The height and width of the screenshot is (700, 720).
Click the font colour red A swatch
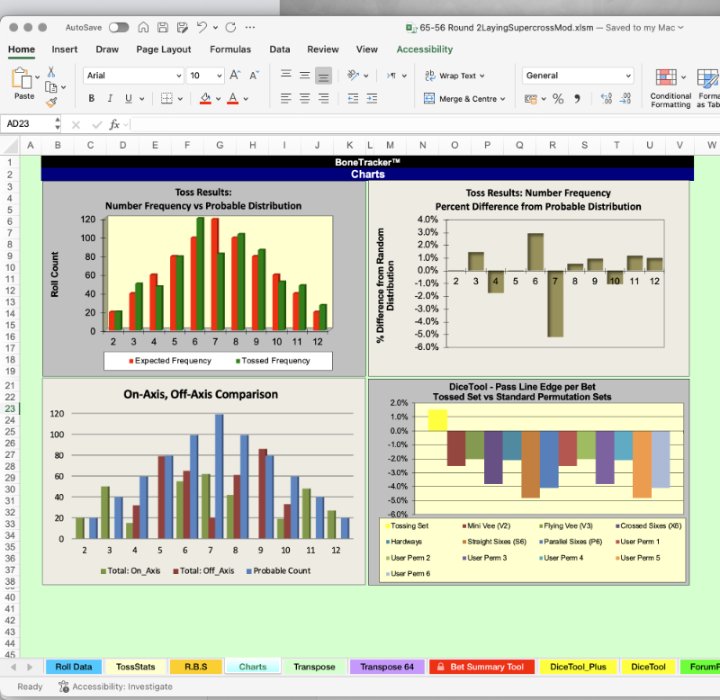232,99
